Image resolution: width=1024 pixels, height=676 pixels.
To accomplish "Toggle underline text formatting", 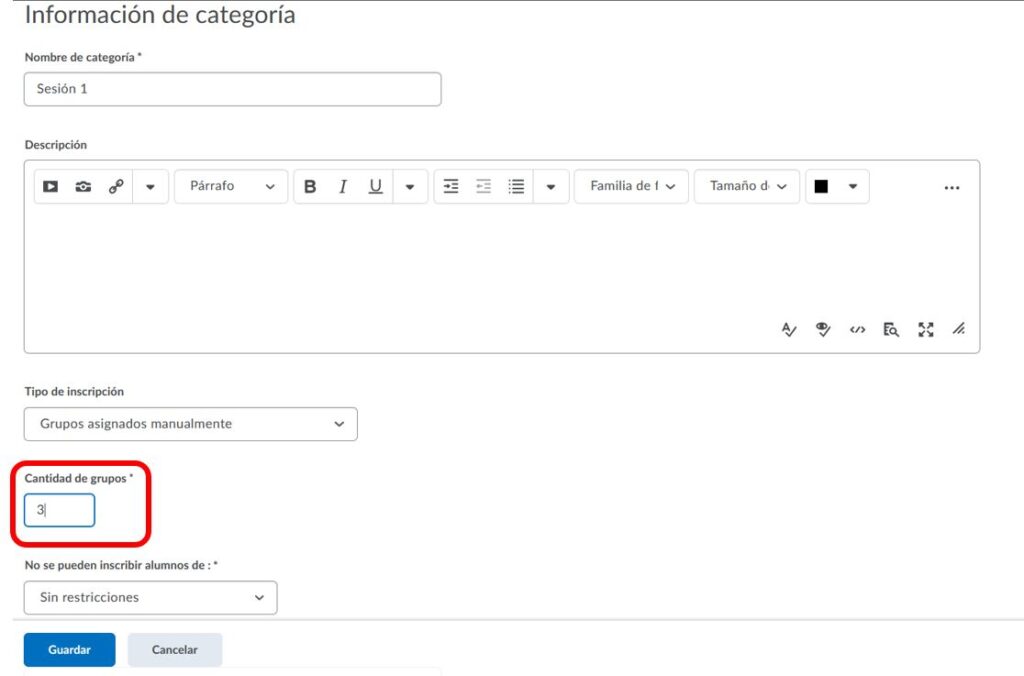I will 376,187.
